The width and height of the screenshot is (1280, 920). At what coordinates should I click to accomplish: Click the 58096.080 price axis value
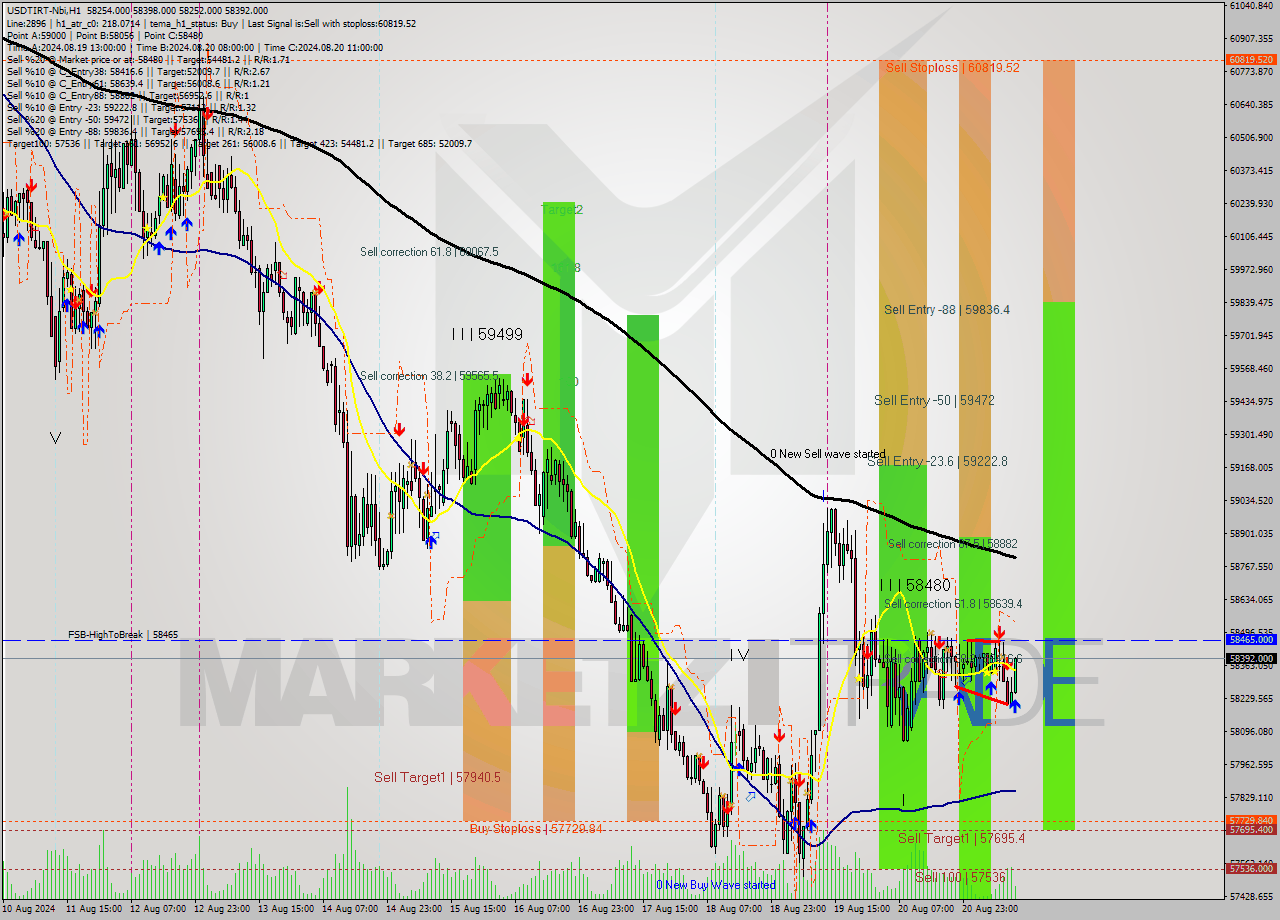(1251, 731)
